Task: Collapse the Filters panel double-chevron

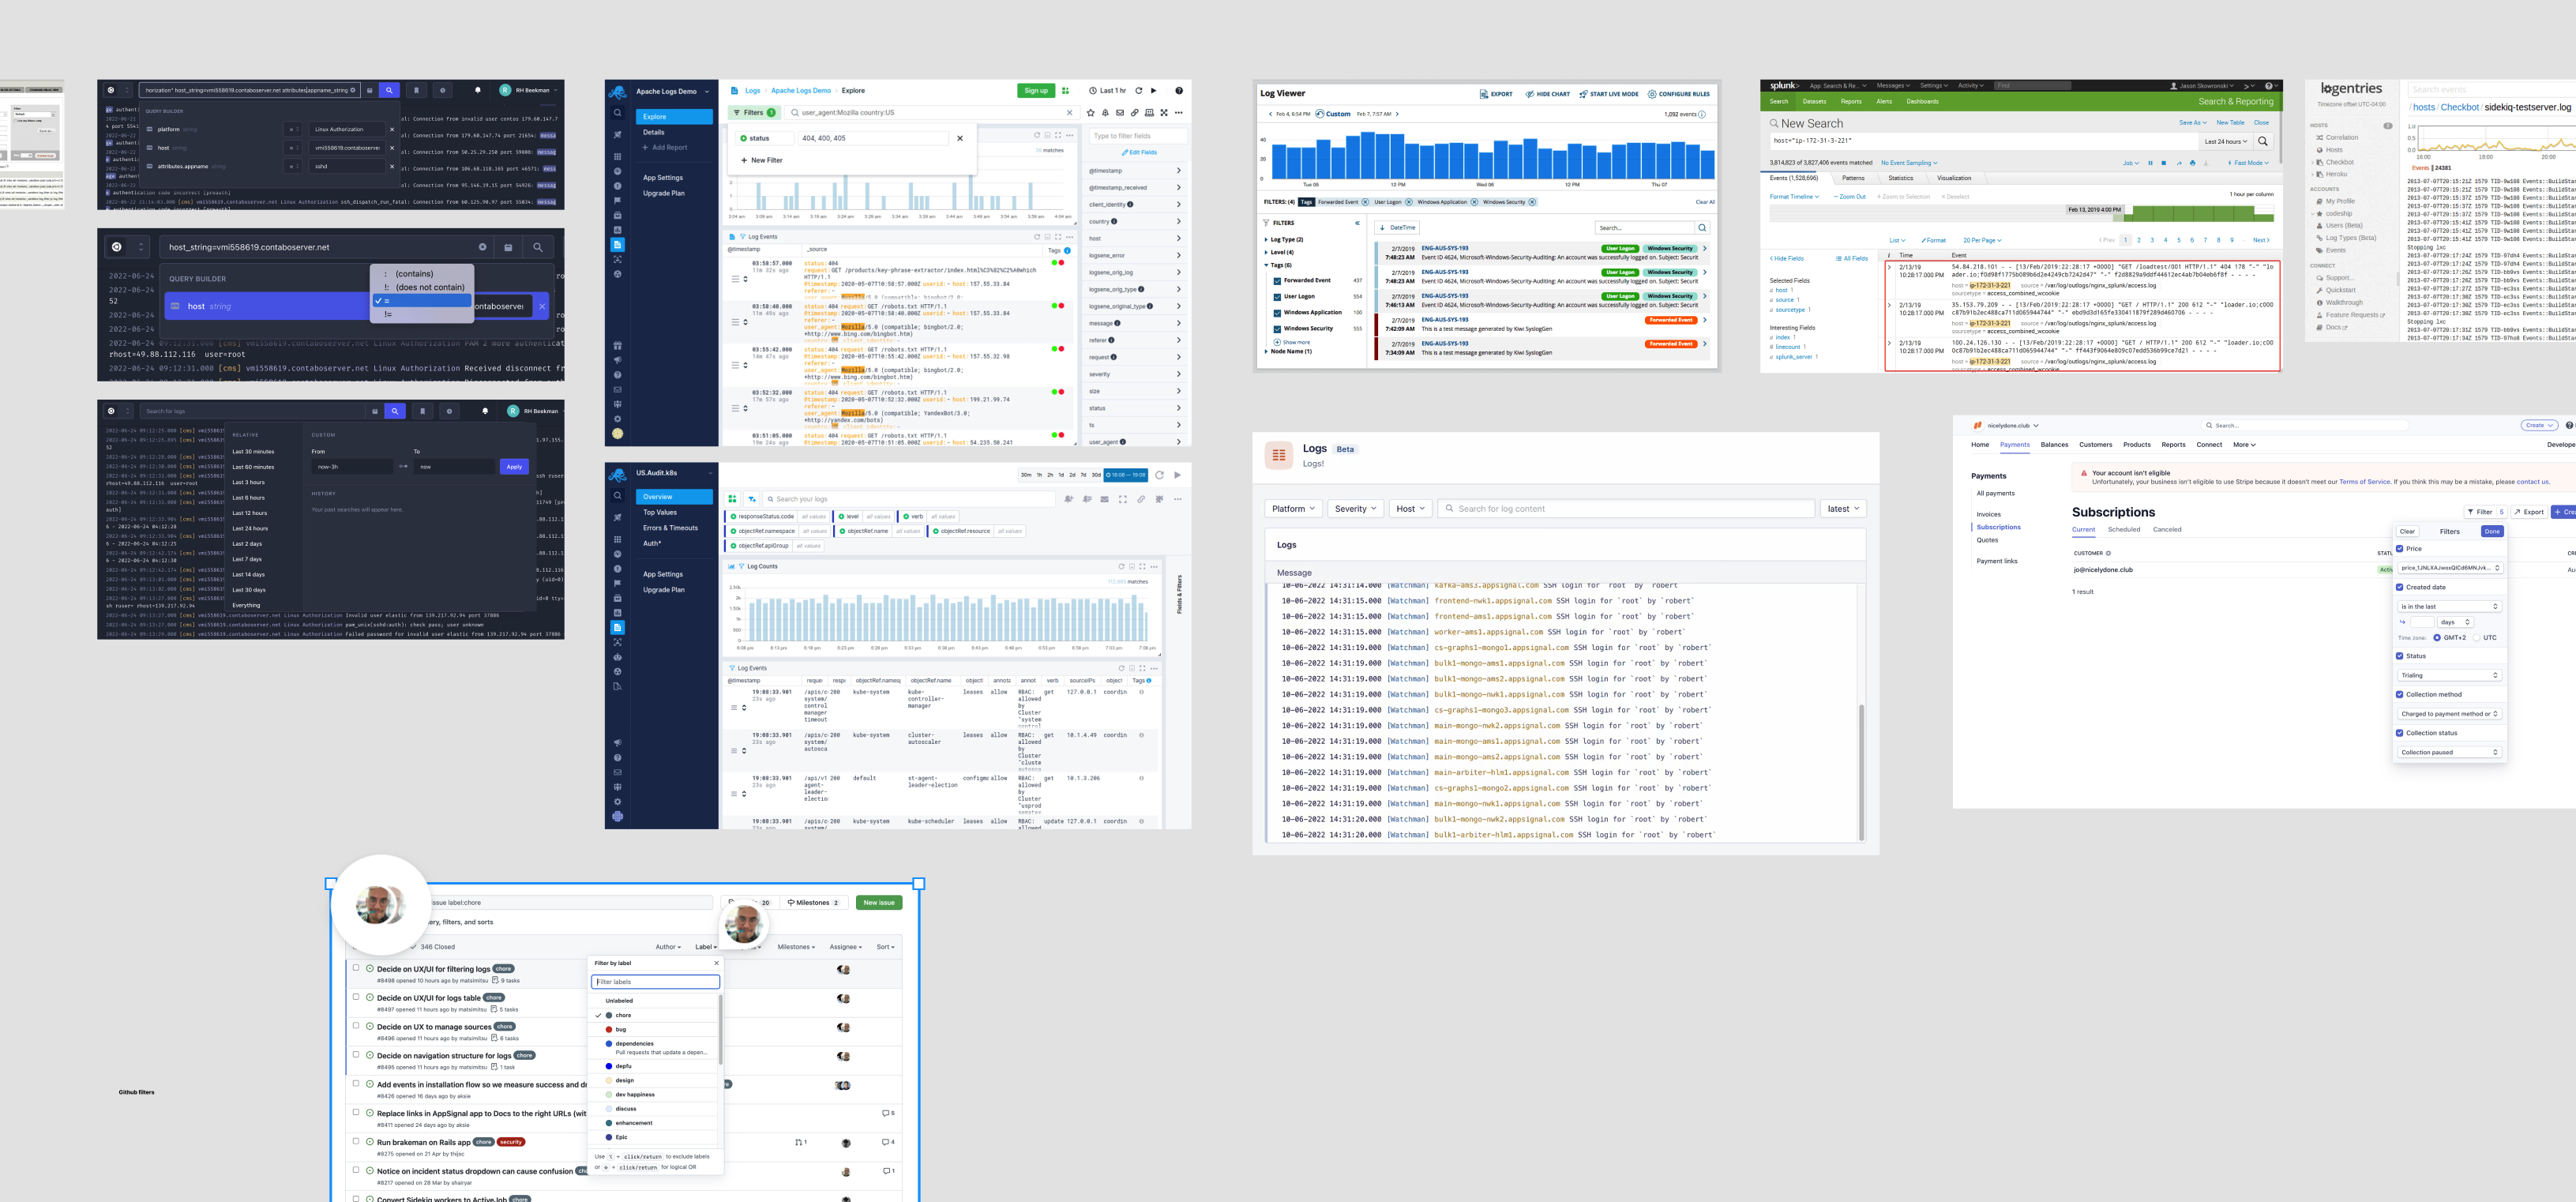Action: pos(1357,223)
